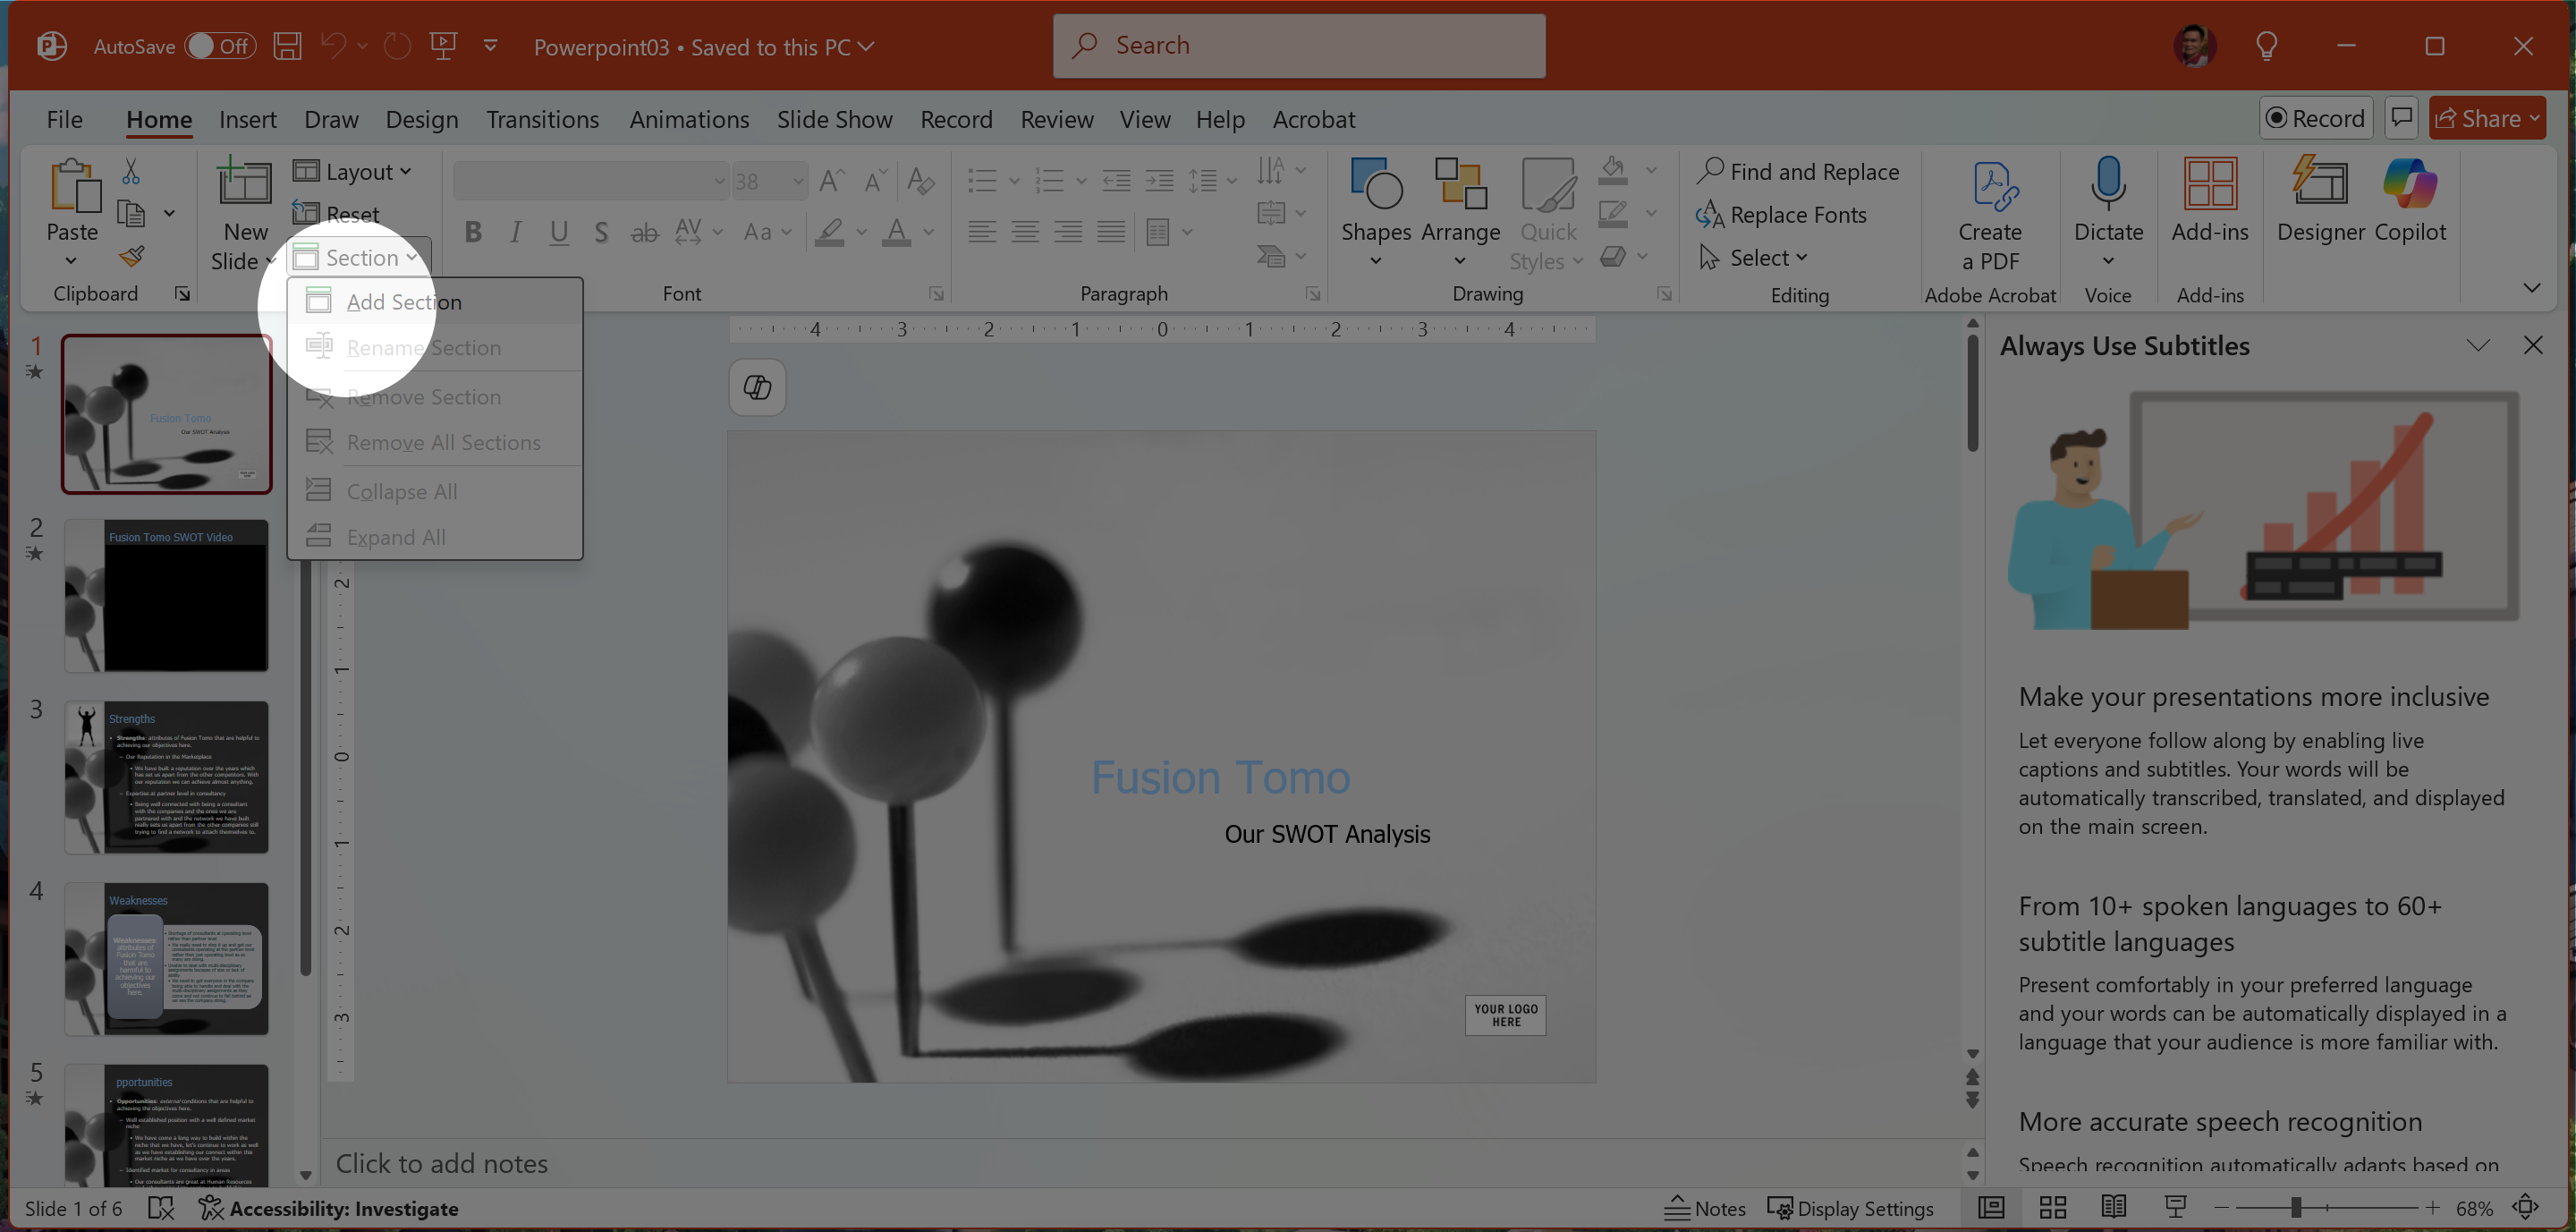2576x1232 pixels.
Task: Switch to Slide Sorter view
Action: 2053,1207
